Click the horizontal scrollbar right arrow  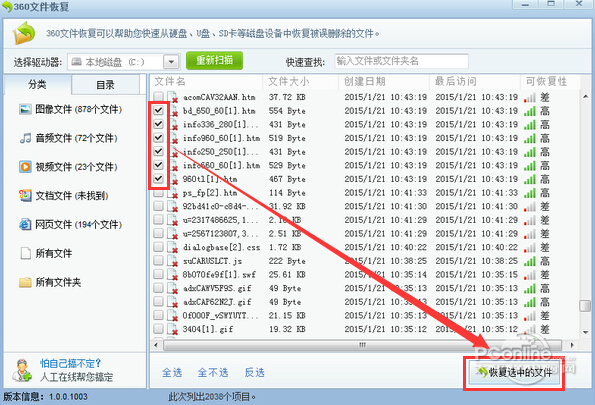tap(572, 345)
